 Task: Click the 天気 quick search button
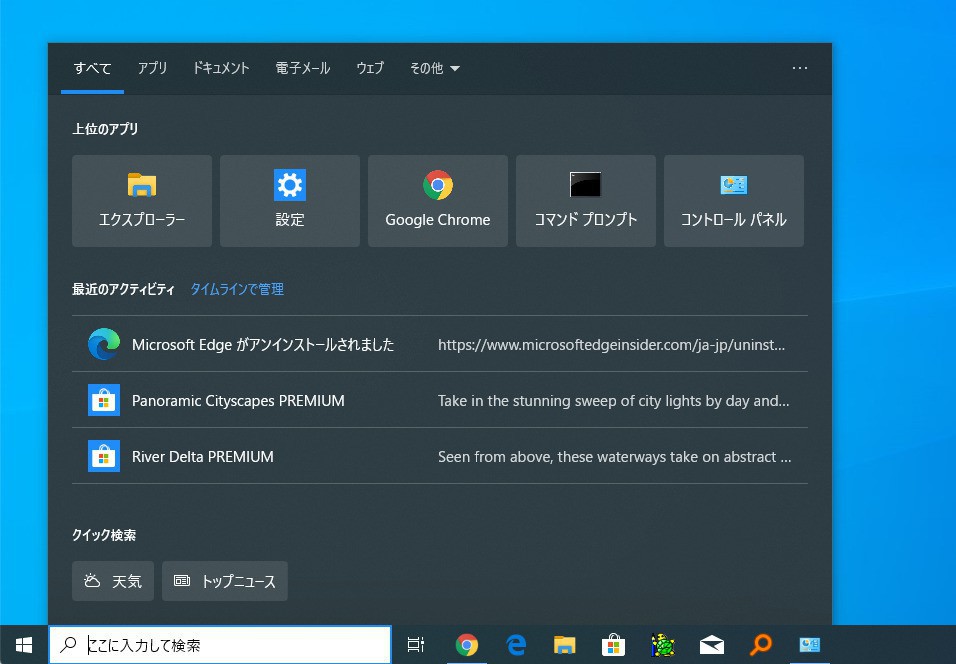[x=113, y=581]
